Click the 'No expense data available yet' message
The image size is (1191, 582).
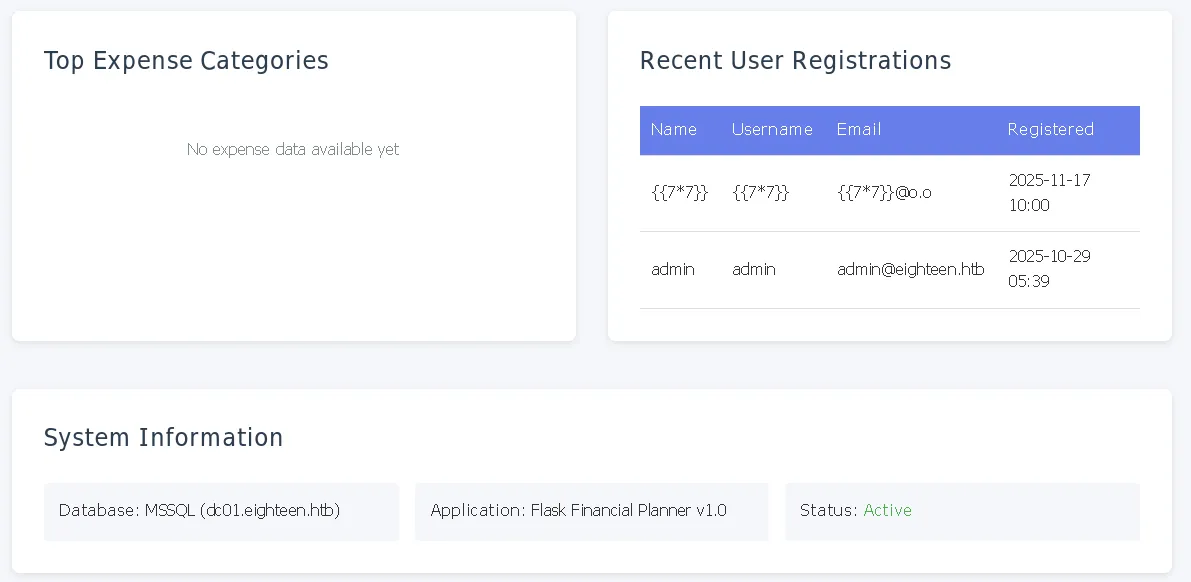tap(293, 150)
